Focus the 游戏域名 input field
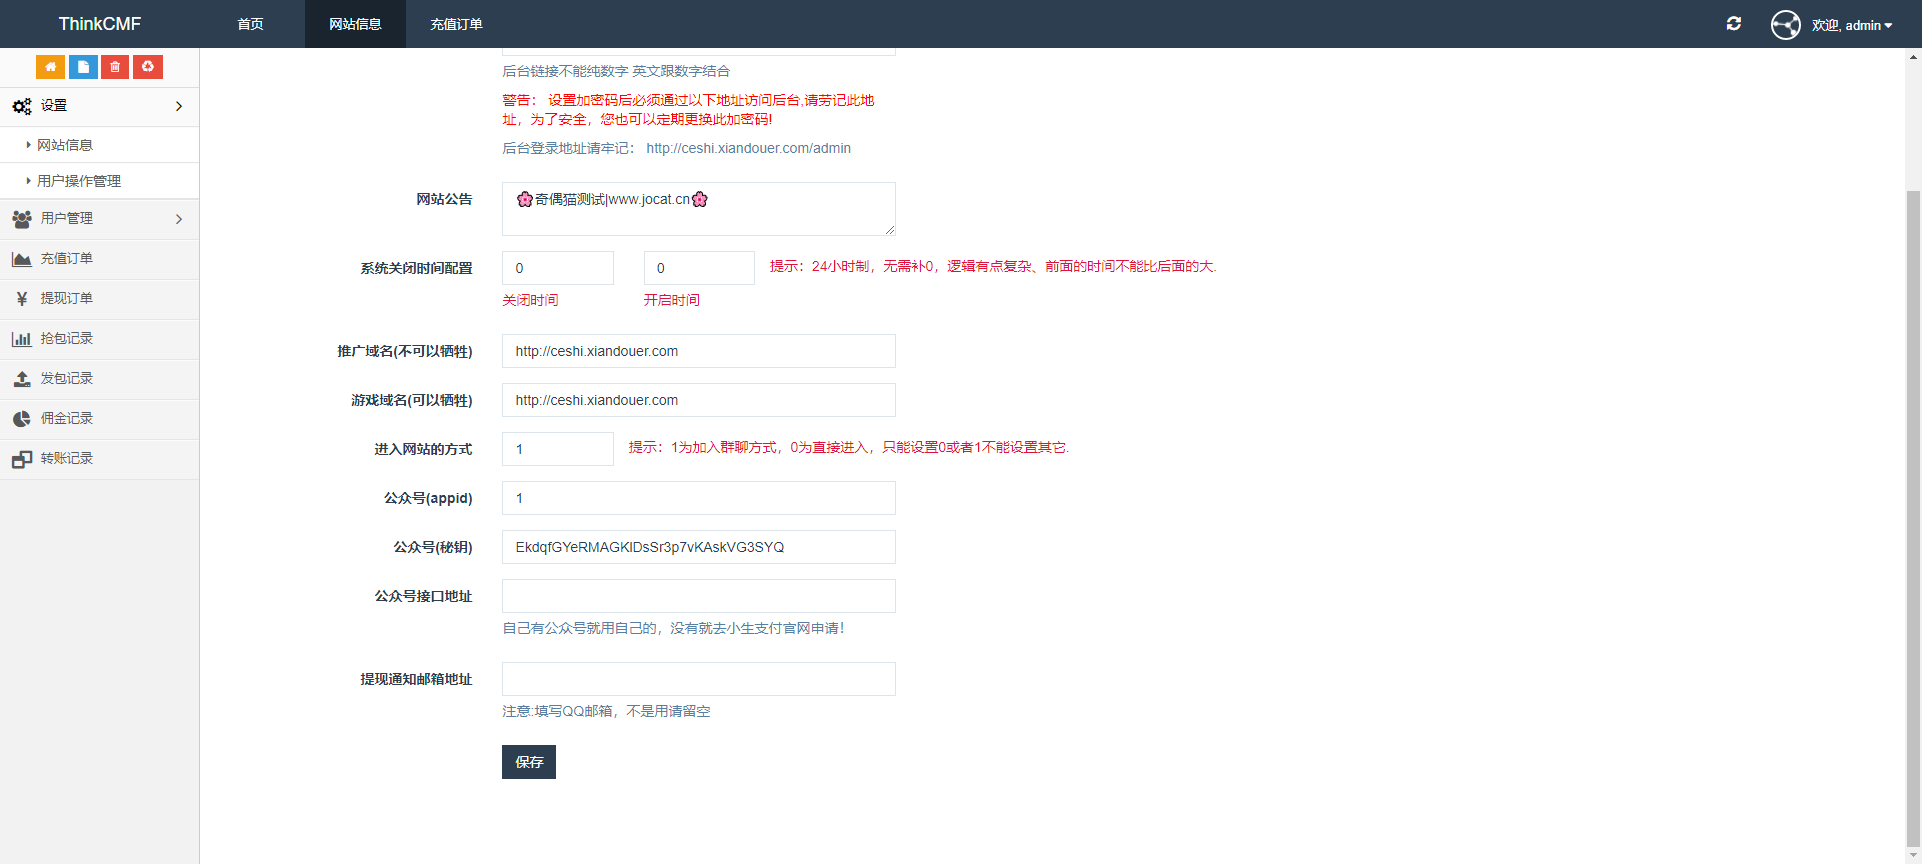 point(699,400)
